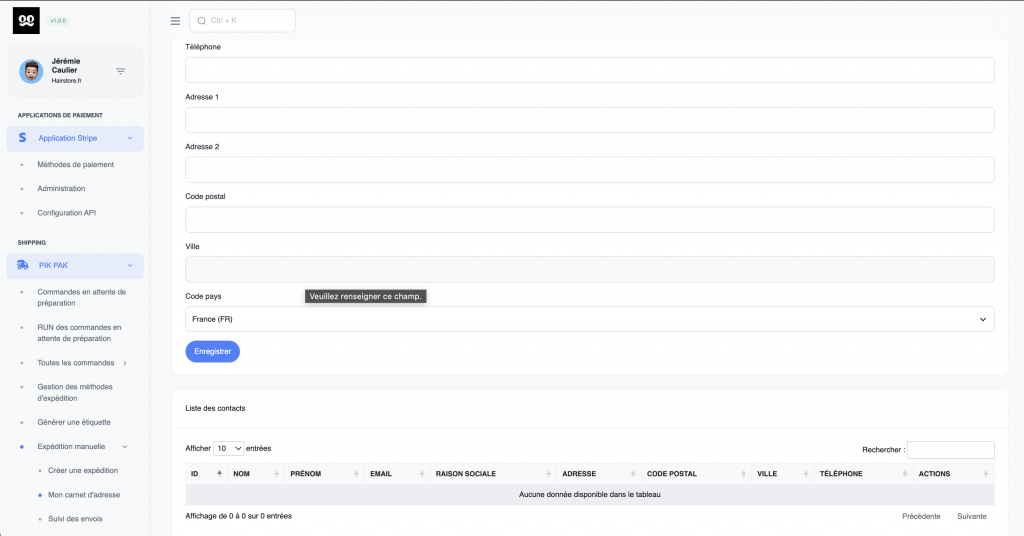Click the PIK PAK truck icon

coord(23,265)
